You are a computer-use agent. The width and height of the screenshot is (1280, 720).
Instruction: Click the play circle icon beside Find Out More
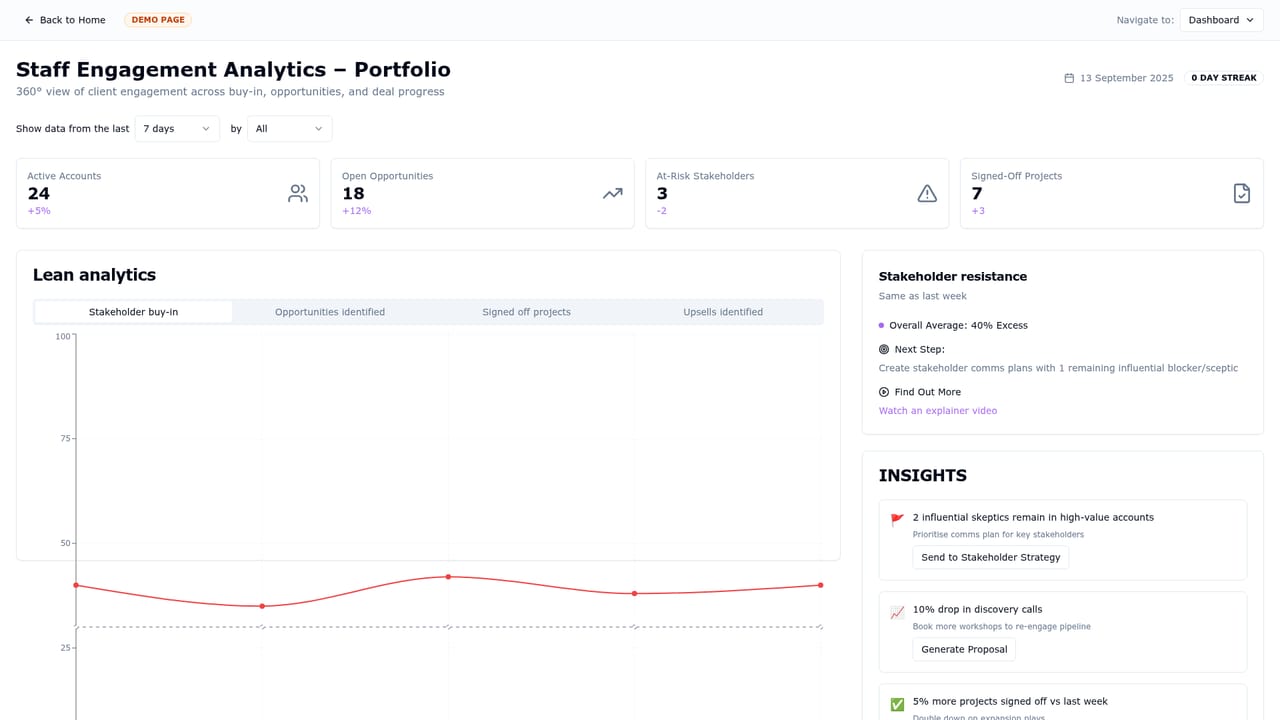tap(884, 392)
